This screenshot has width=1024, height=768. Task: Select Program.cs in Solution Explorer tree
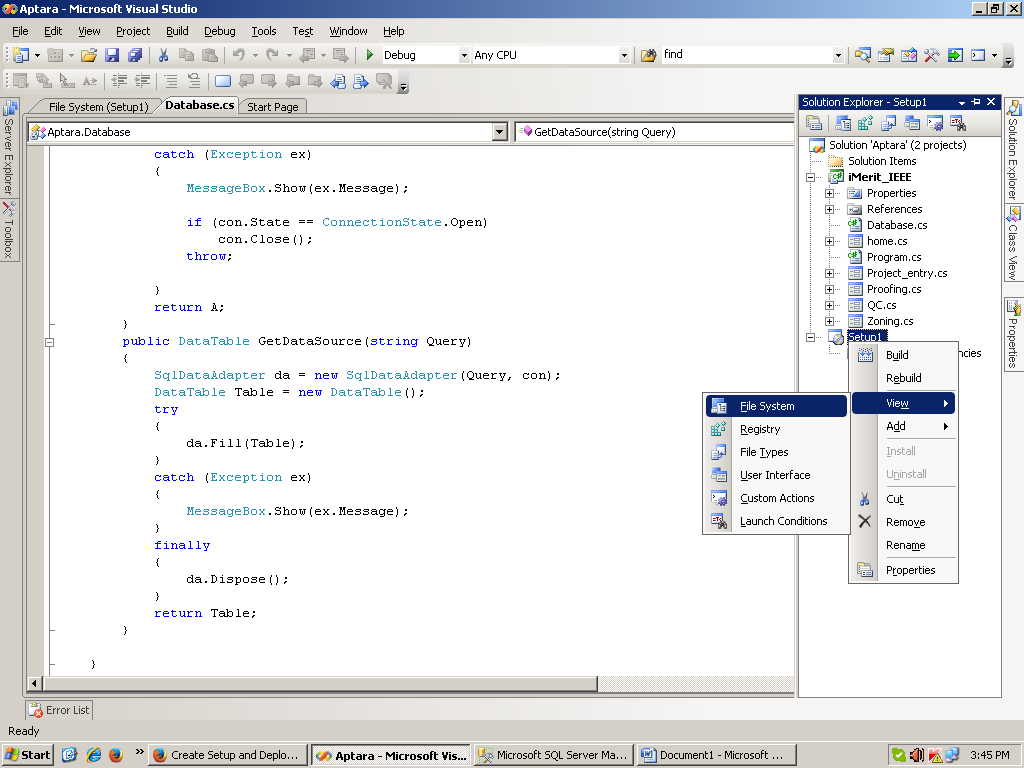[894, 257]
